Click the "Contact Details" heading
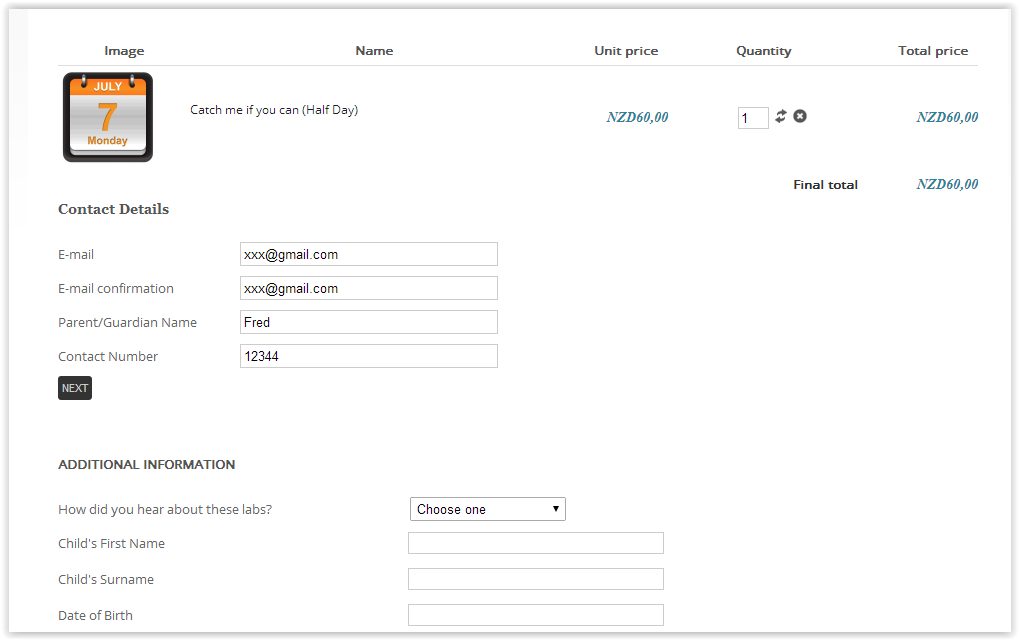The image size is (1019, 640). coord(113,209)
